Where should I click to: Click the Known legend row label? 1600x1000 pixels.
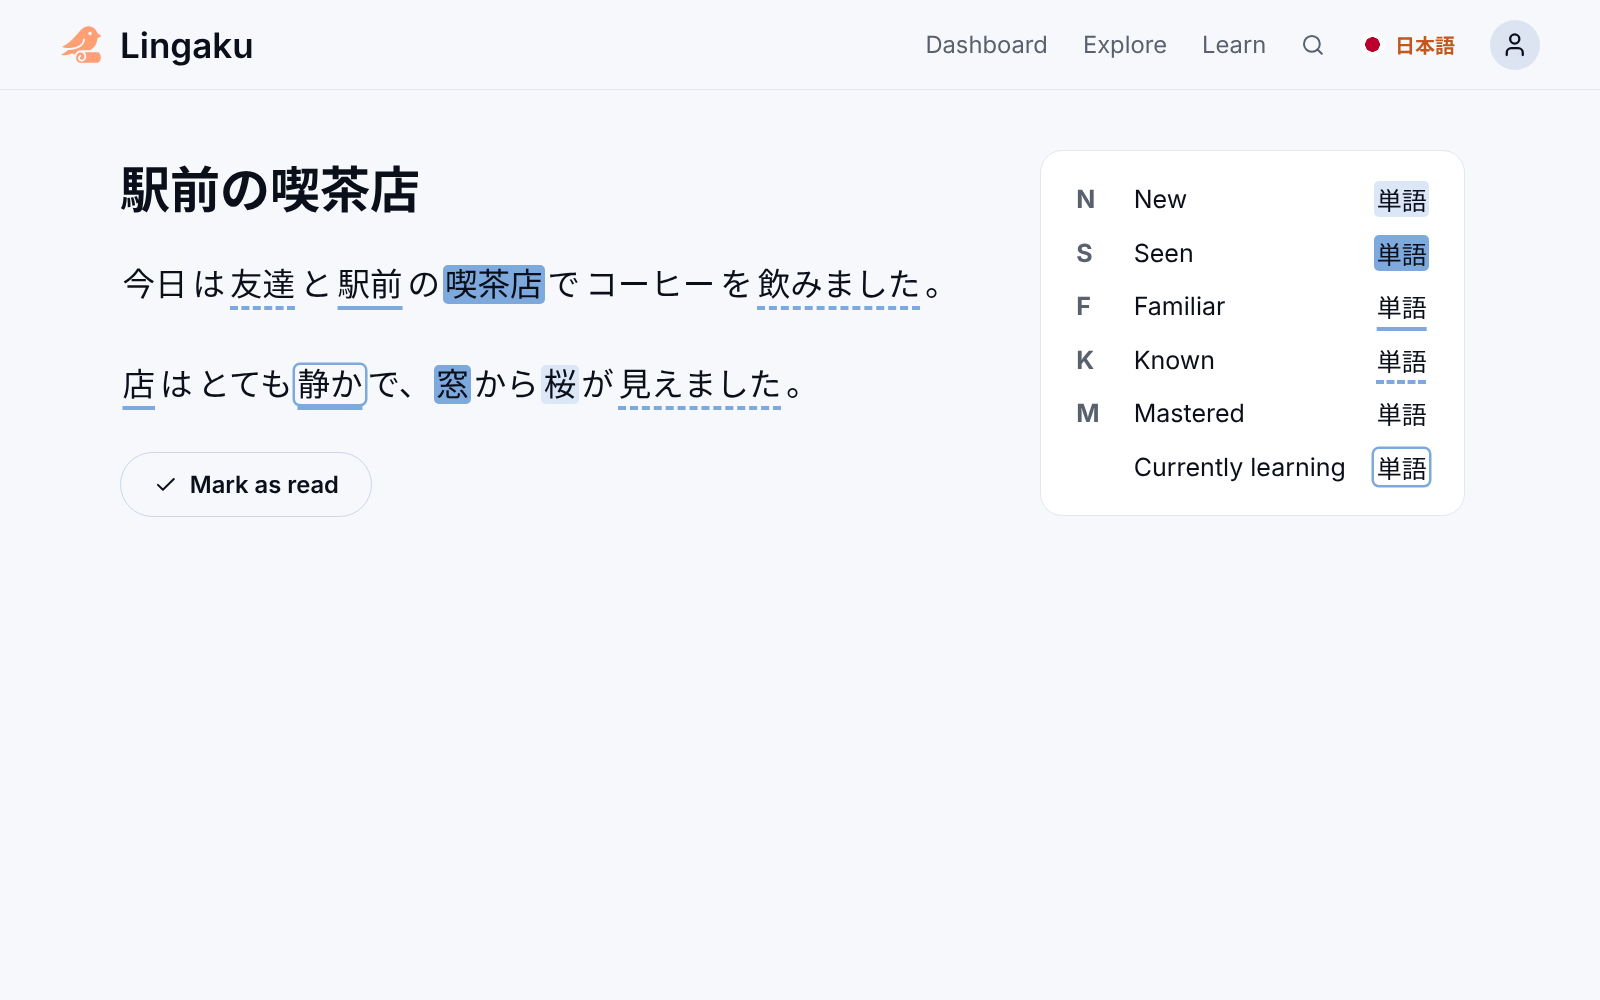pos(1174,361)
